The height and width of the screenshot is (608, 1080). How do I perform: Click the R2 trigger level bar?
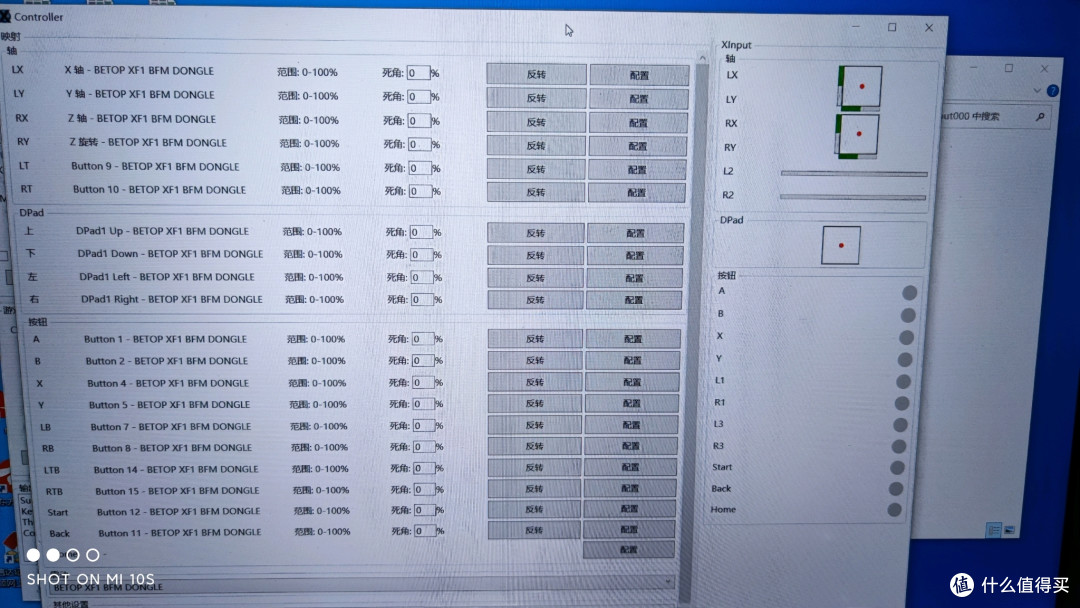click(x=853, y=197)
